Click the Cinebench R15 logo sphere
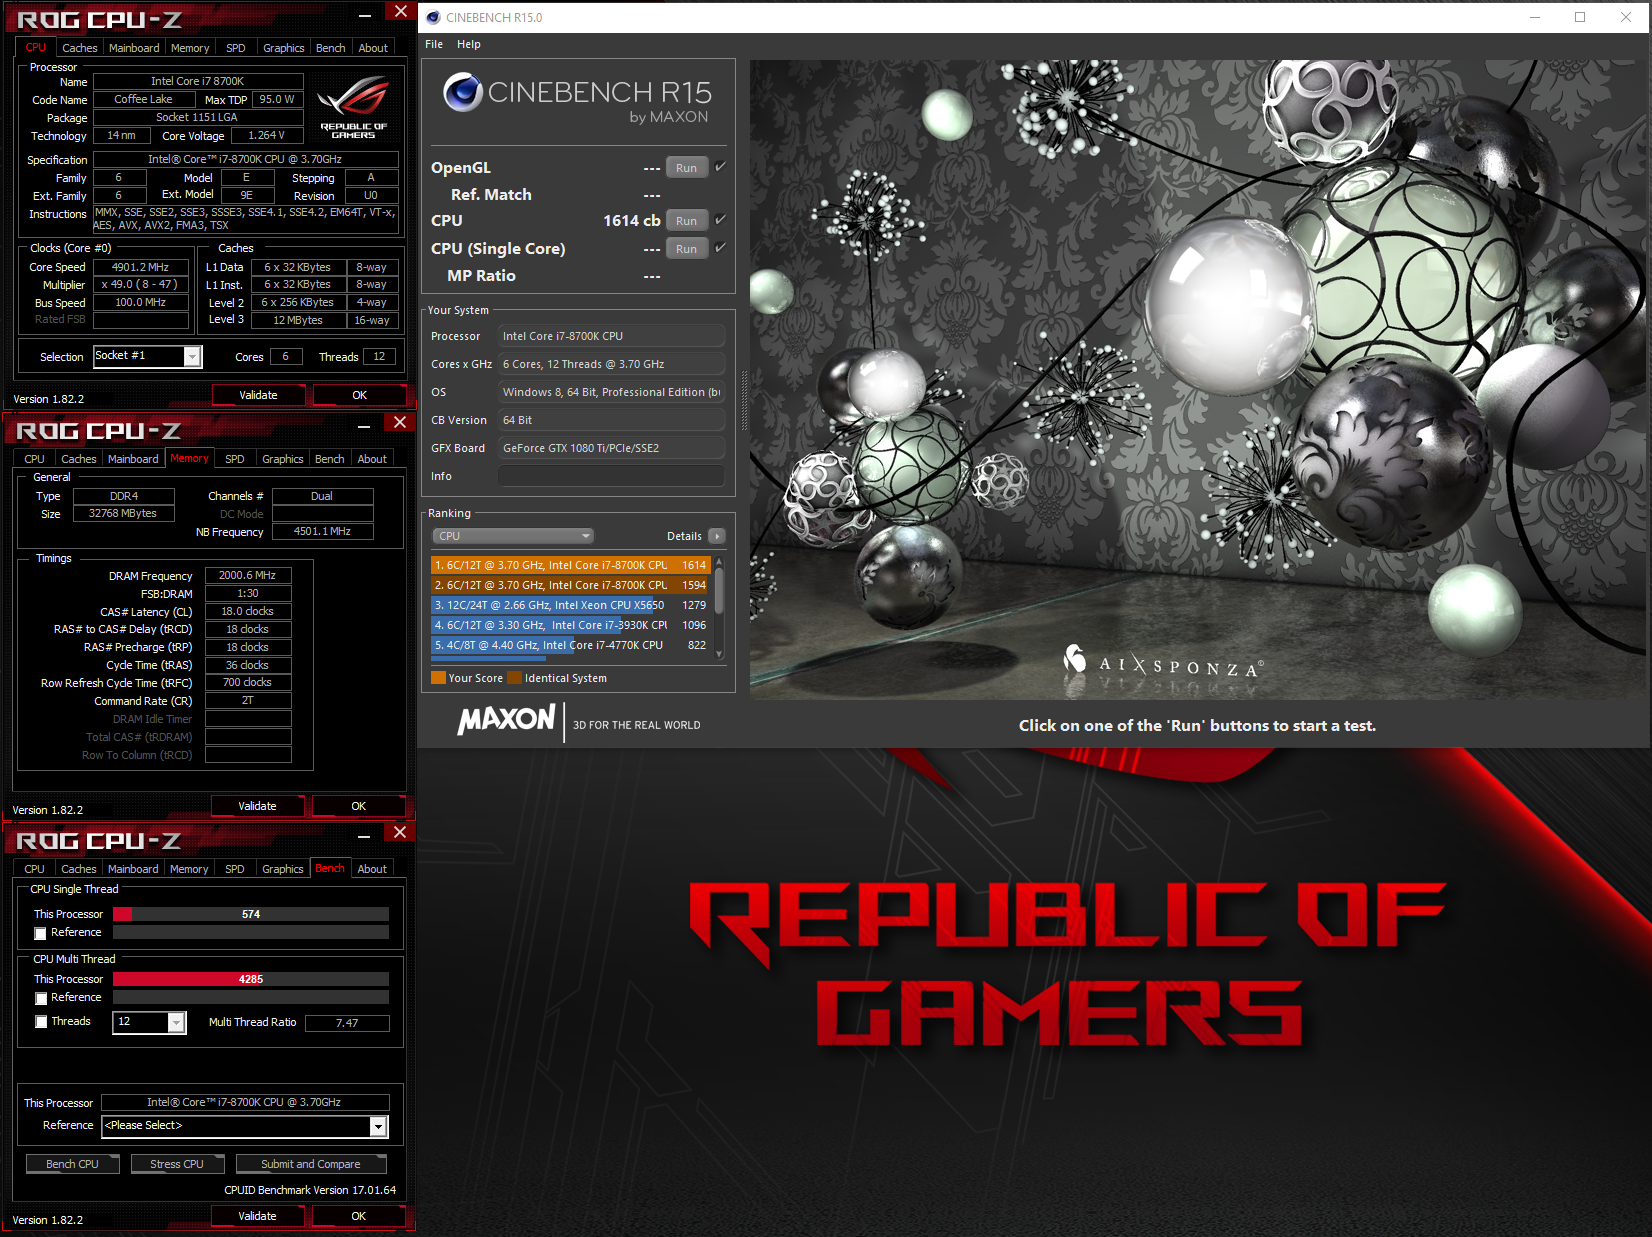The width and height of the screenshot is (1652, 1237). tap(463, 92)
